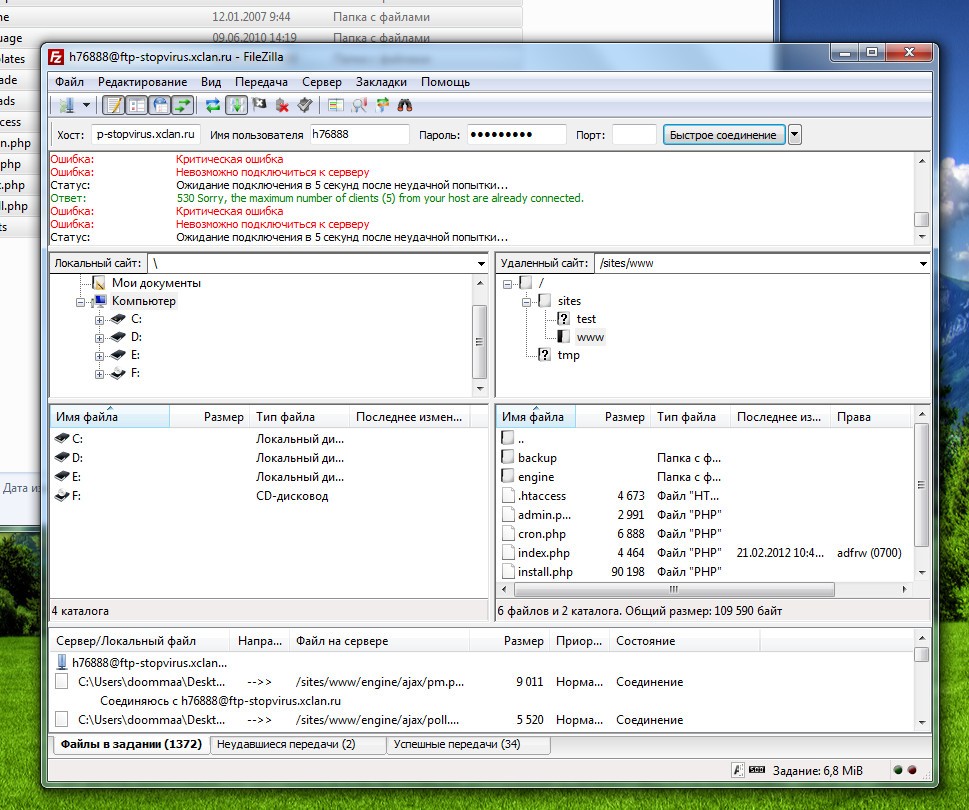Open the Редактирование menu
Screen dimensions: 969x810
pos(142,82)
